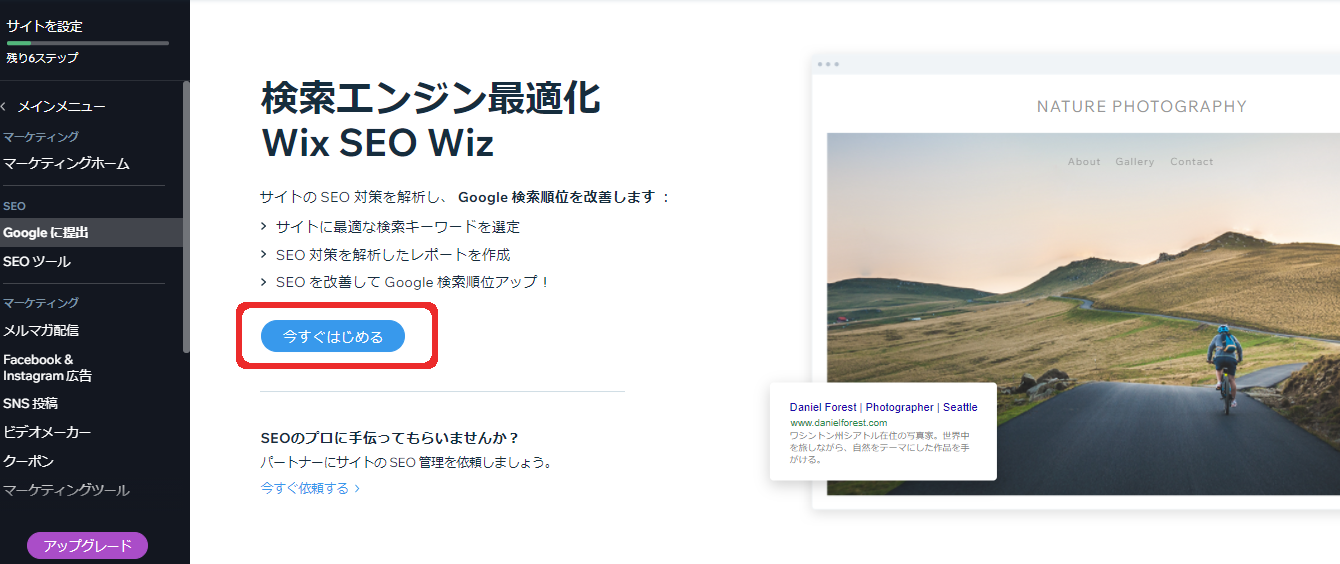Click About in preview site nav
This screenshot has height=564, width=1340.
[1084, 161]
